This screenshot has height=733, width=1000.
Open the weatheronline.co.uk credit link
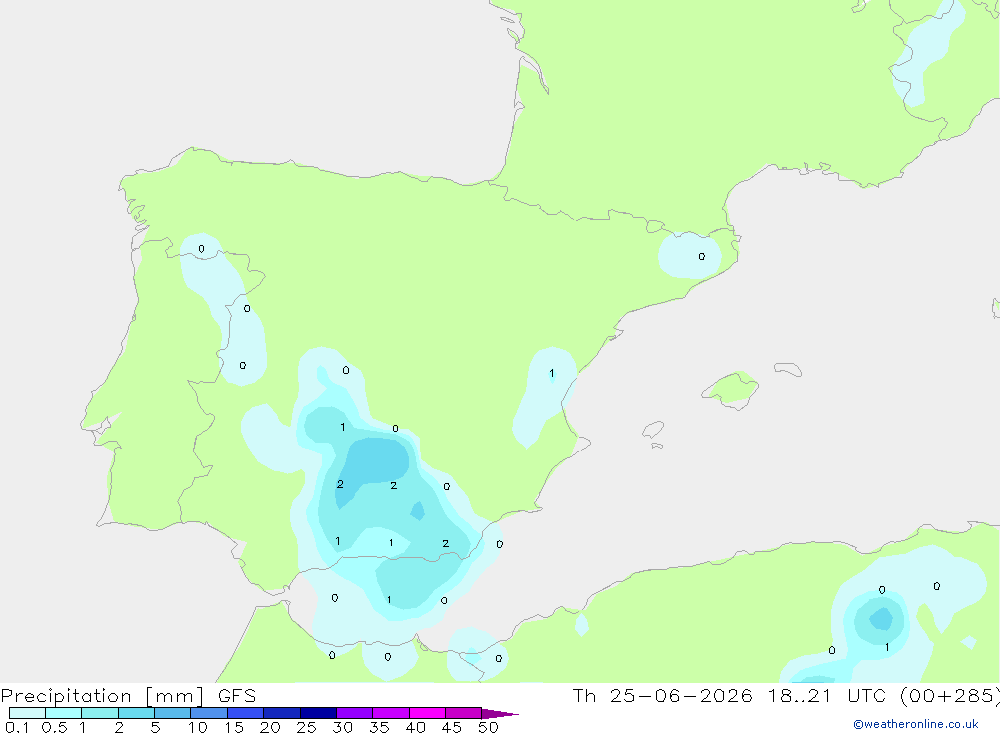[916, 724]
